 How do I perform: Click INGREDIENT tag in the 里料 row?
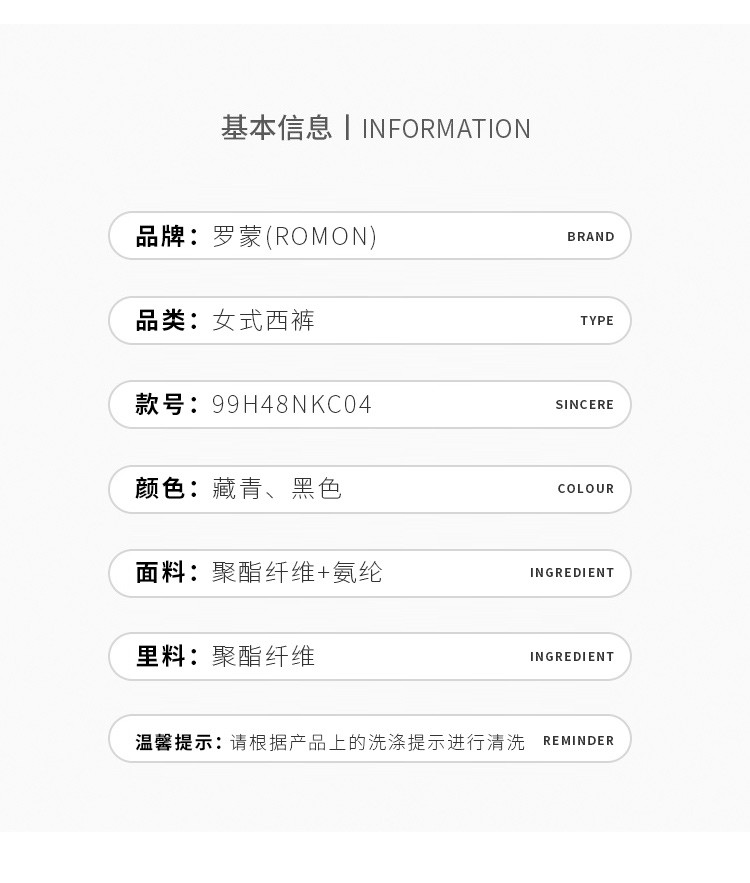click(572, 657)
